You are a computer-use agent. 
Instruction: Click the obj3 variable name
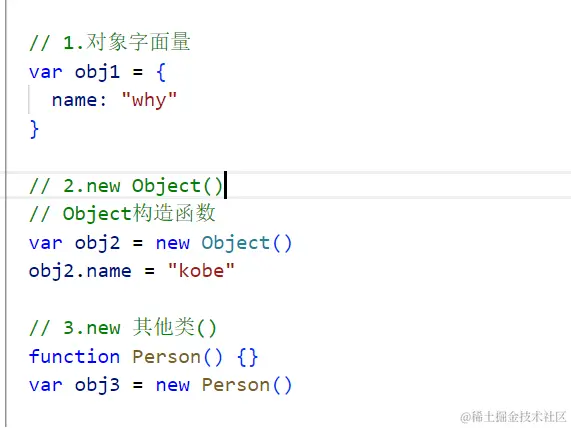tap(97, 385)
